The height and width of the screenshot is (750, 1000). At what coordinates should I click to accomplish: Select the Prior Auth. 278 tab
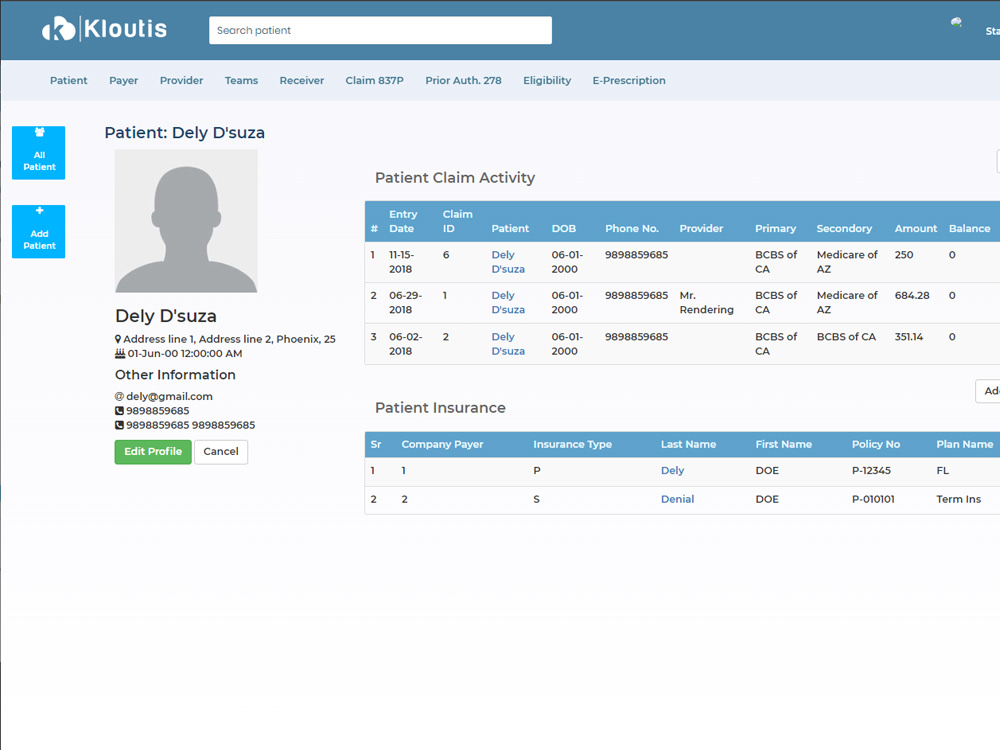tap(463, 80)
